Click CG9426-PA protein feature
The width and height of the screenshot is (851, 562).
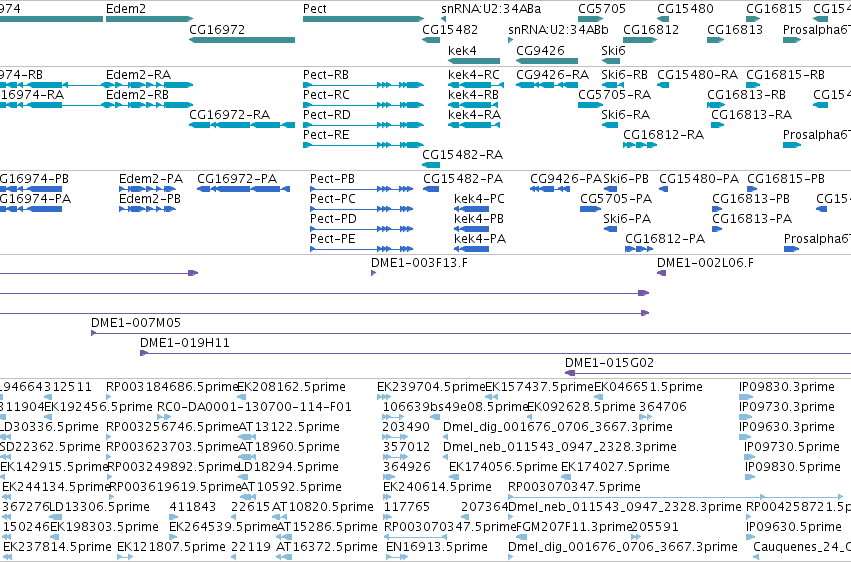(x=550, y=189)
